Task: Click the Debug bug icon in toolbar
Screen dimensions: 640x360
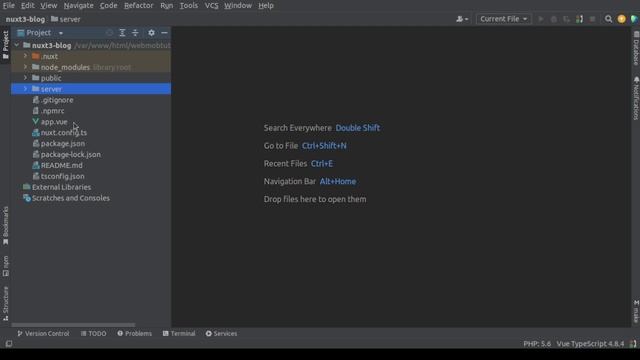Action: (553, 19)
